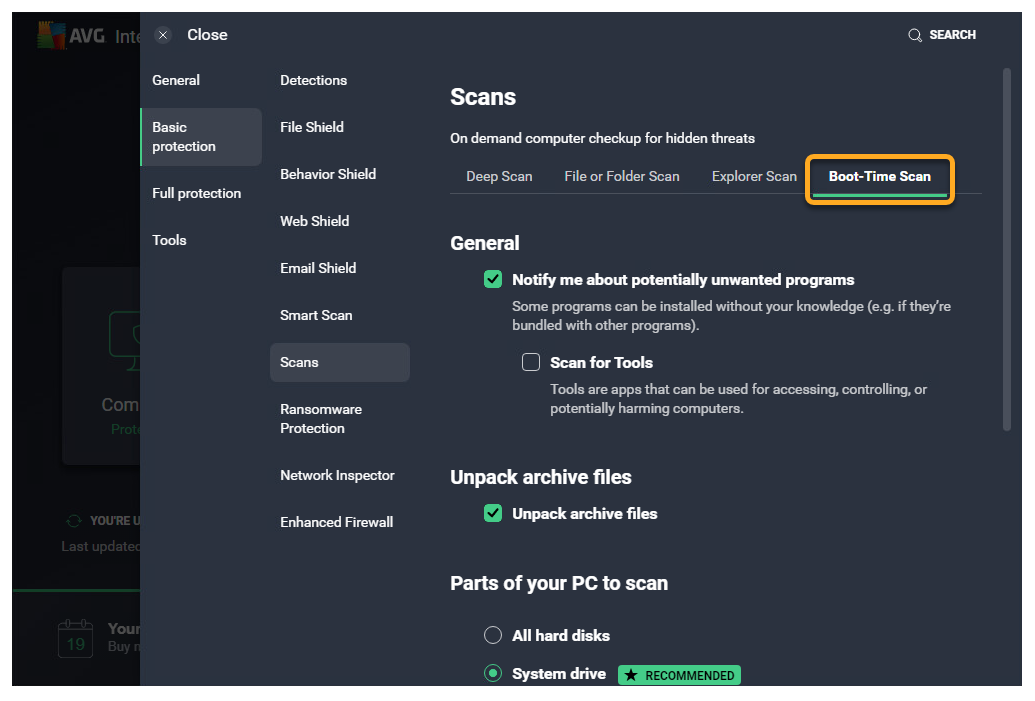Select the All hard disks option
This screenshot has width=1035, height=701.
493,635
